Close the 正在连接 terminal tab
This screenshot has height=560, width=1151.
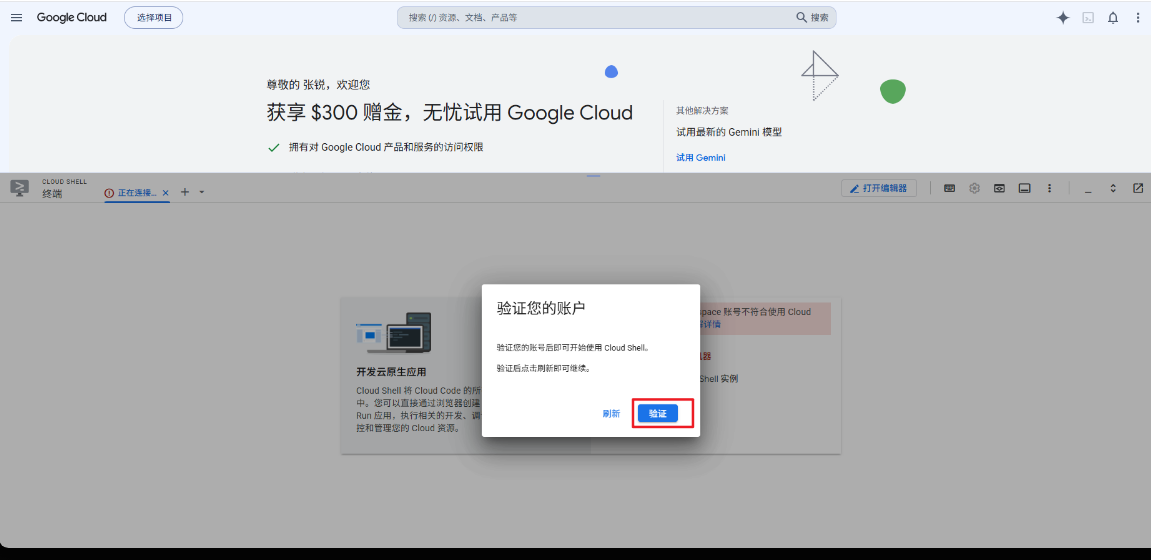click(x=165, y=192)
